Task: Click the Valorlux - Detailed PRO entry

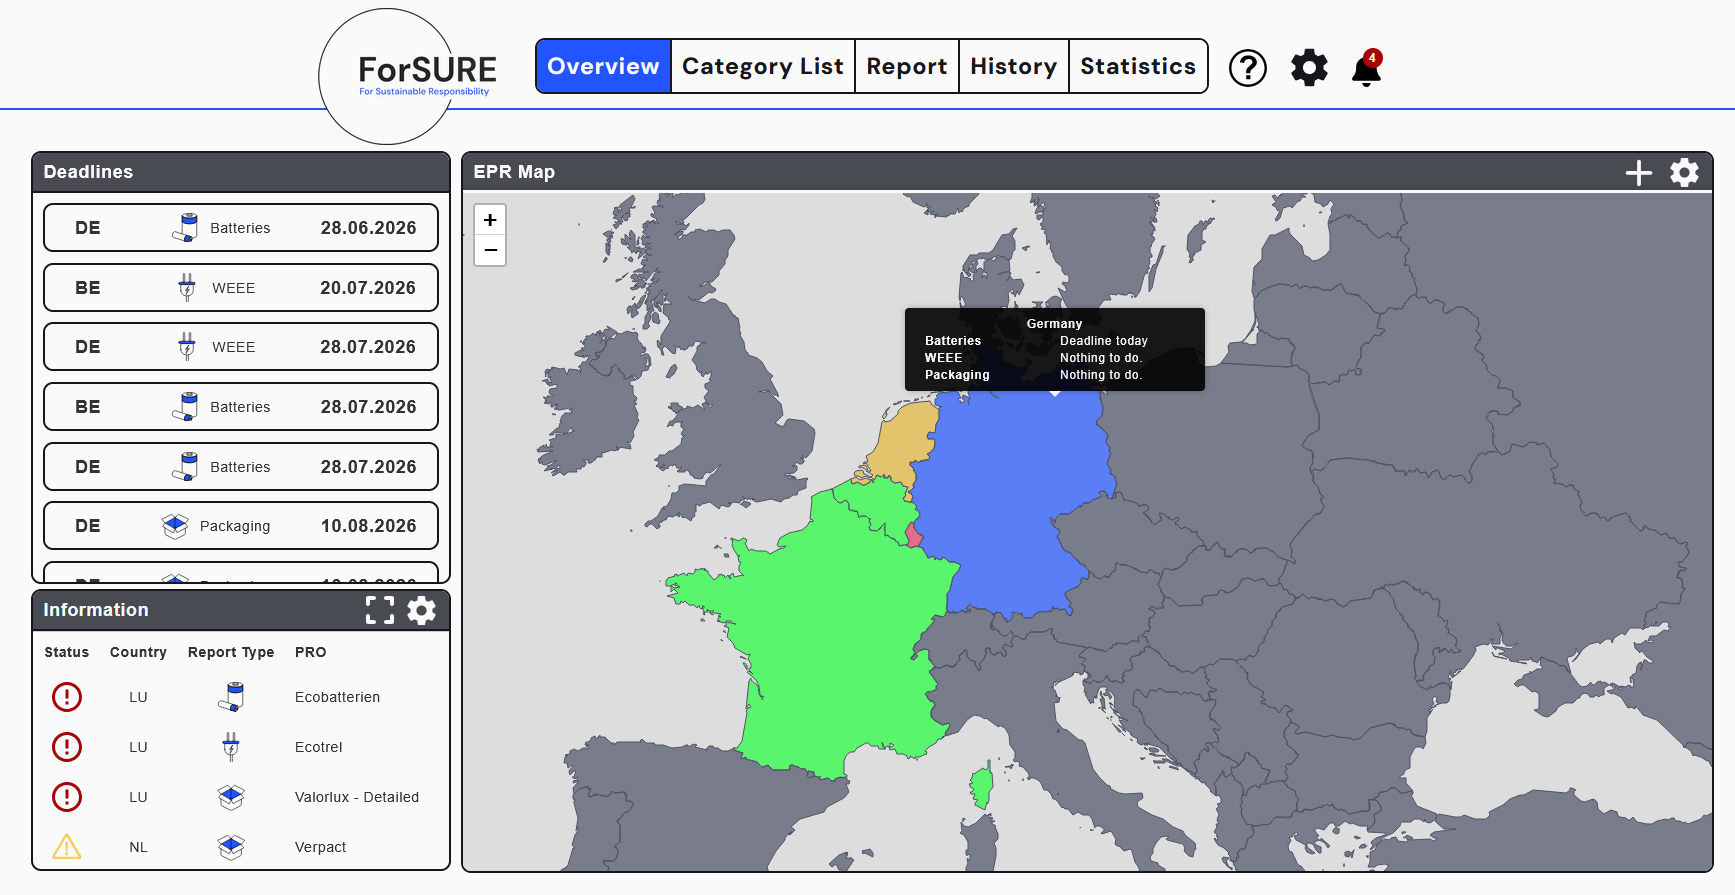Action: pos(357,797)
